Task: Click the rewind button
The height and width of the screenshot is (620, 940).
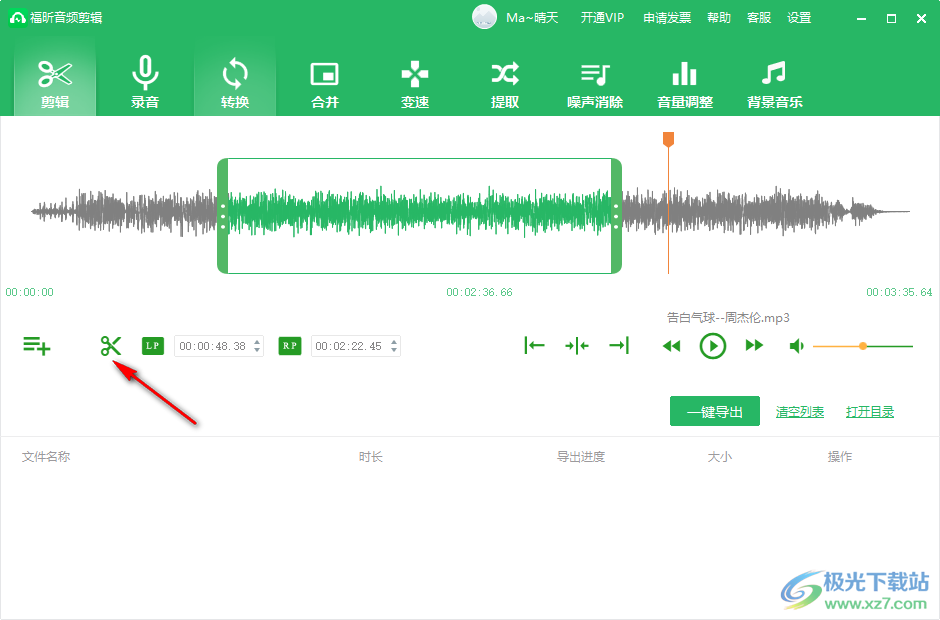Action: tap(671, 346)
